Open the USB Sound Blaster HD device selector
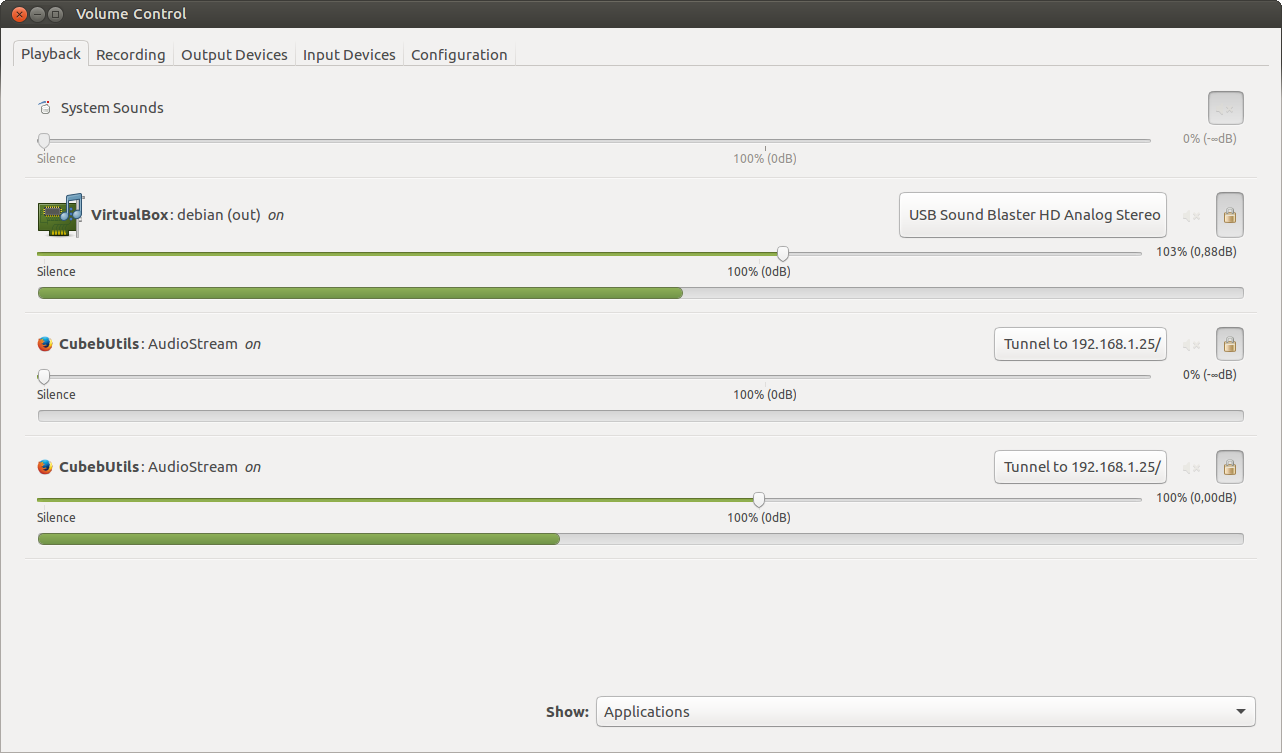The image size is (1282, 753). (x=1033, y=215)
